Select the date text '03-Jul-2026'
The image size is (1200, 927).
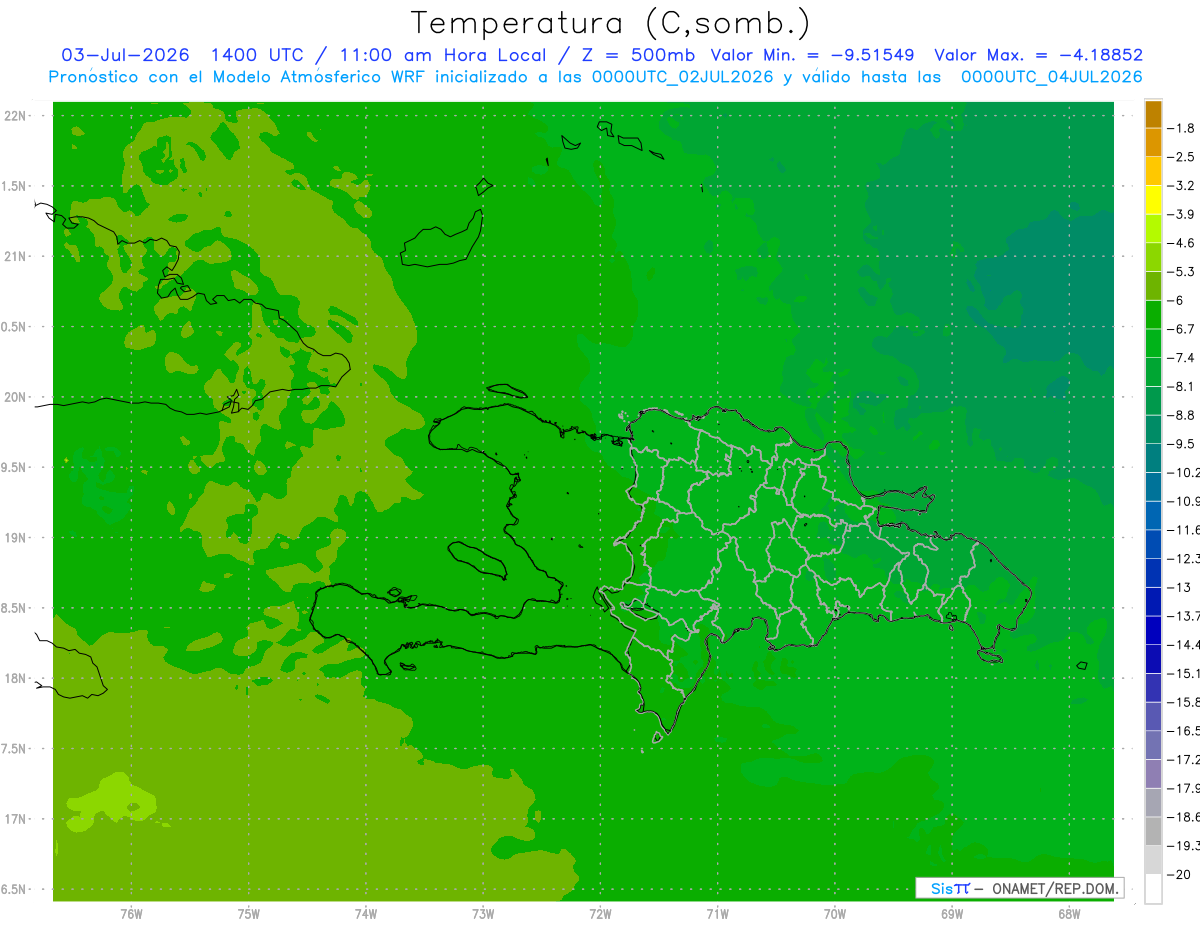125,55
